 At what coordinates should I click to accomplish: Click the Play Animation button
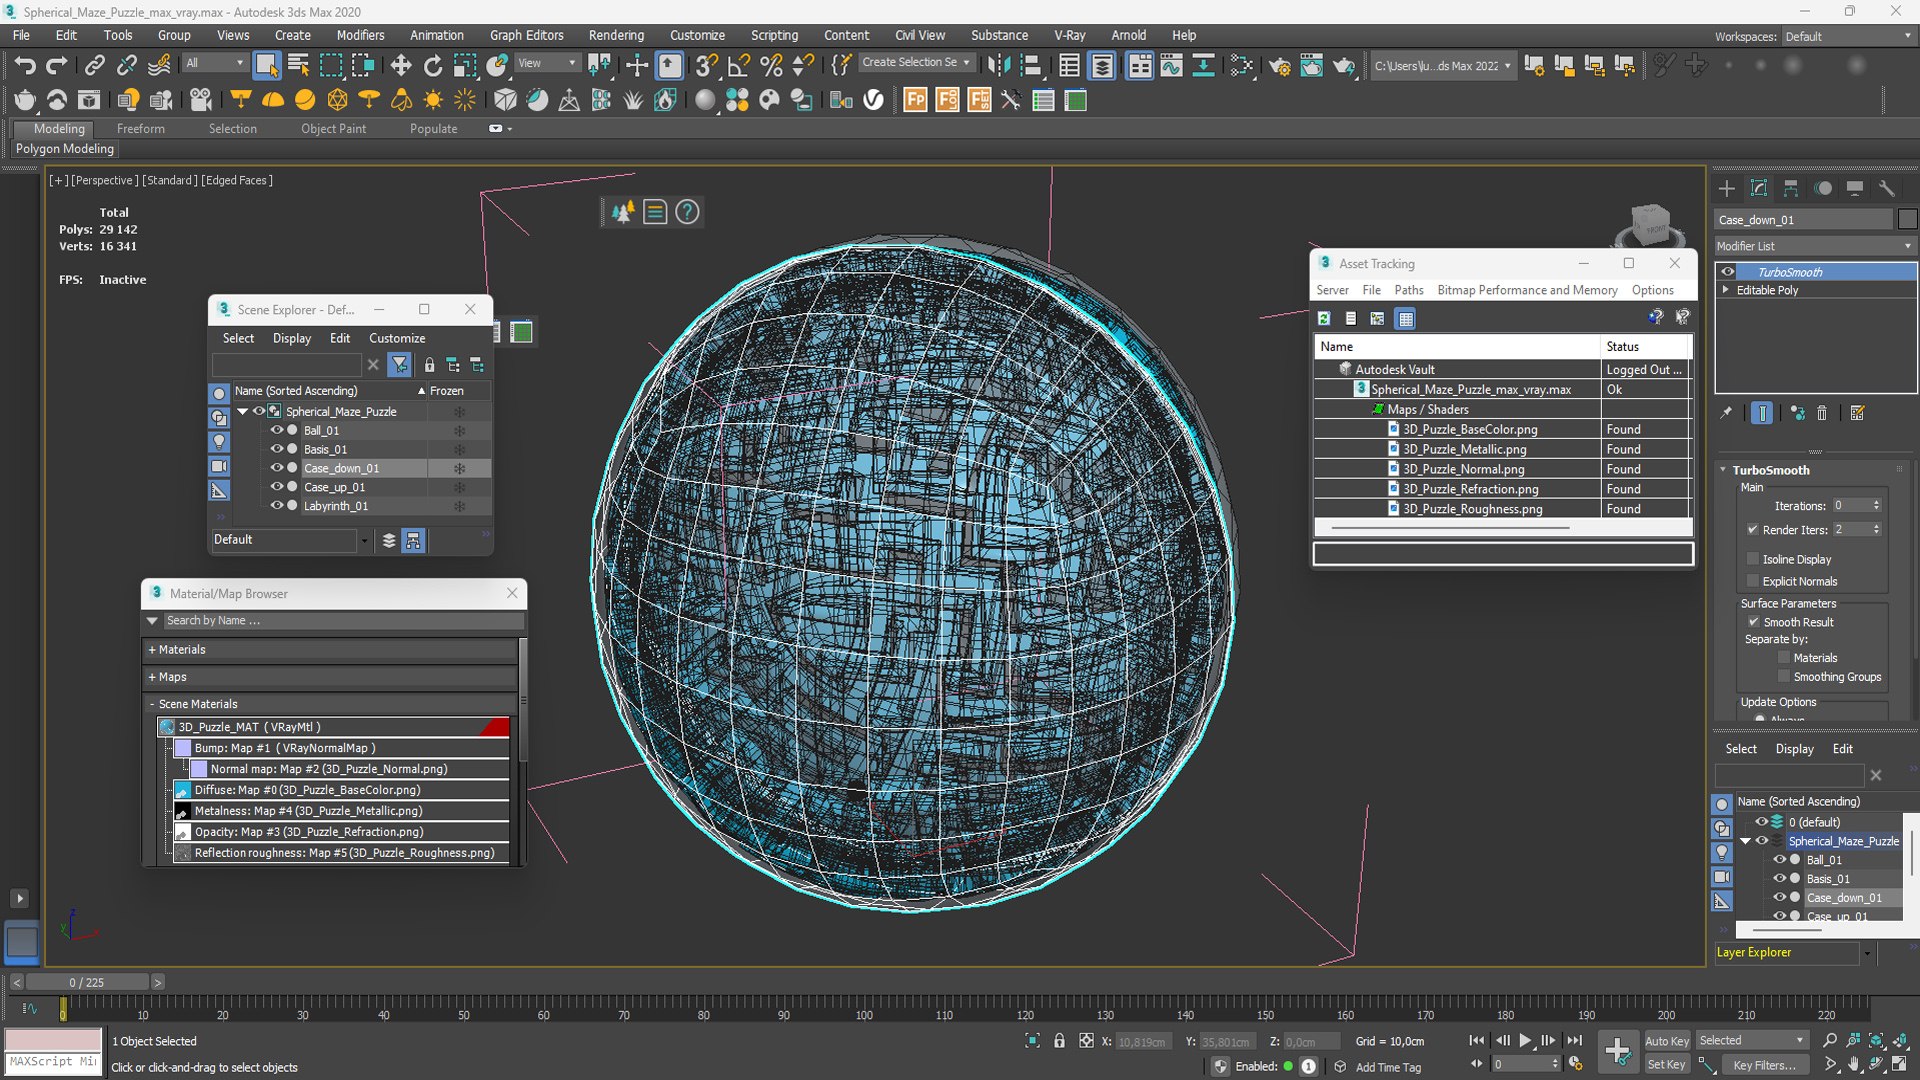pyautogui.click(x=1525, y=1041)
